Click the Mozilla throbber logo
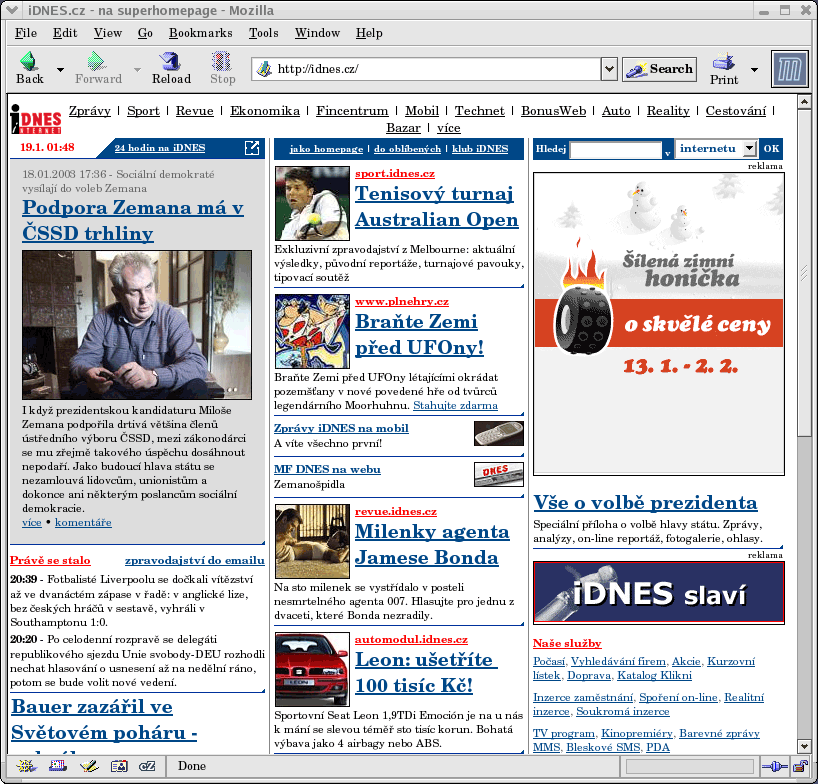818x784 pixels. click(790, 69)
